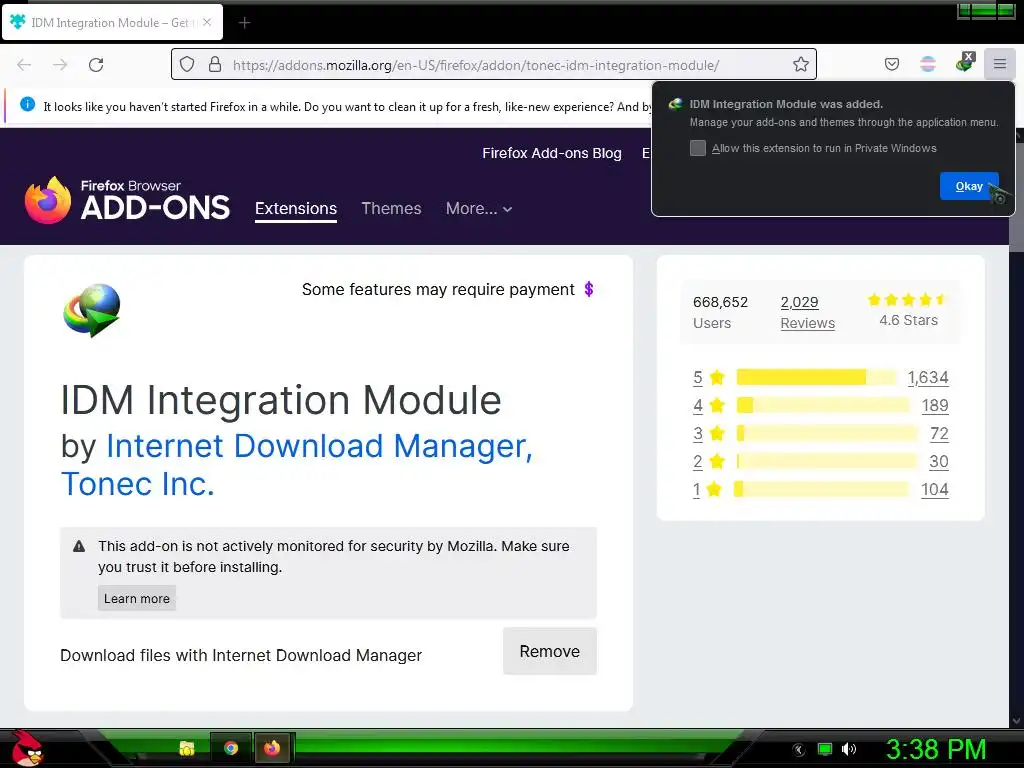The width and height of the screenshot is (1024, 768).
Task: Open the Firefox Add-ons Blog link
Action: pyautogui.click(x=552, y=153)
